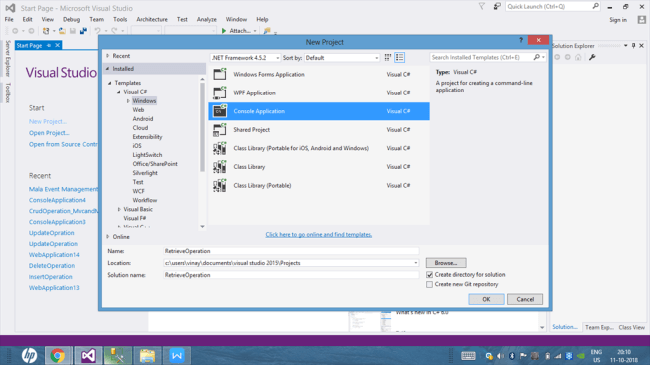Open File Explorer from the taskbar

[147, 355]
